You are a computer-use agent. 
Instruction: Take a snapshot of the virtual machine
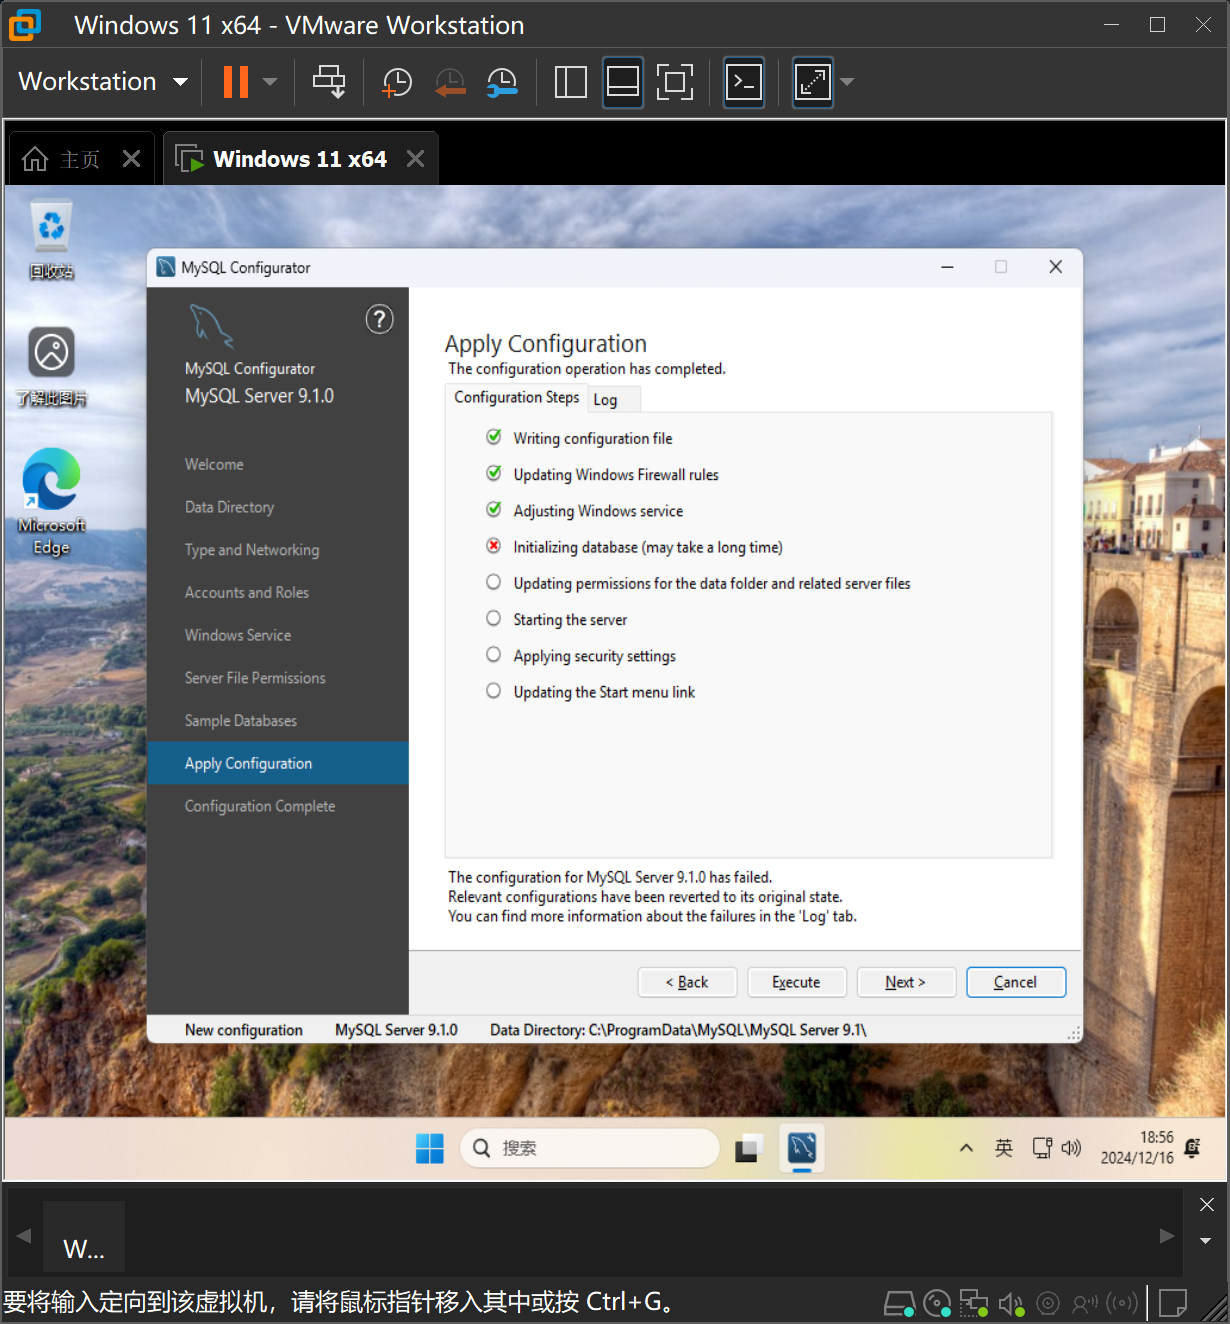tap(397, 82)
